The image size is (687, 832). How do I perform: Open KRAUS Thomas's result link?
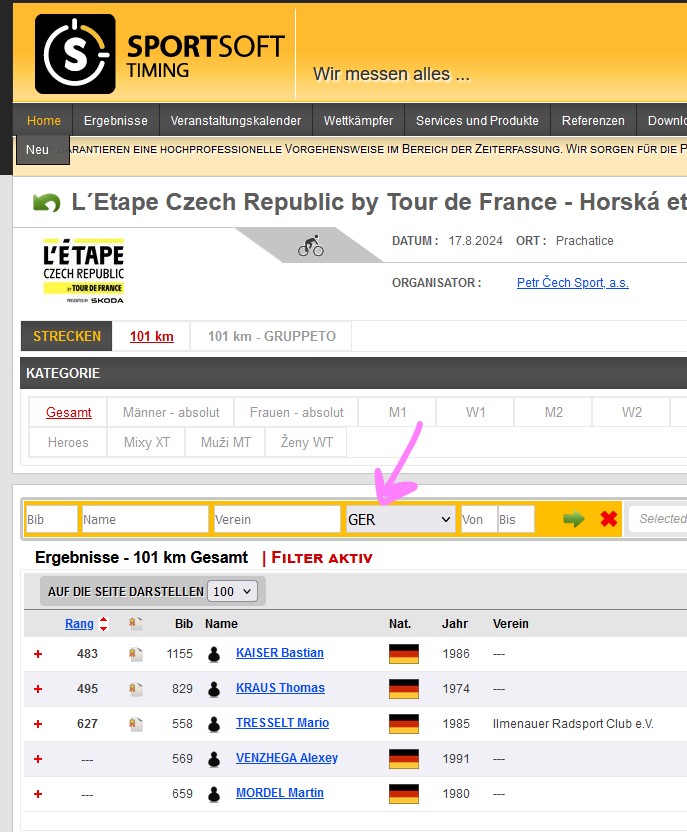click(x=280, y=688)
